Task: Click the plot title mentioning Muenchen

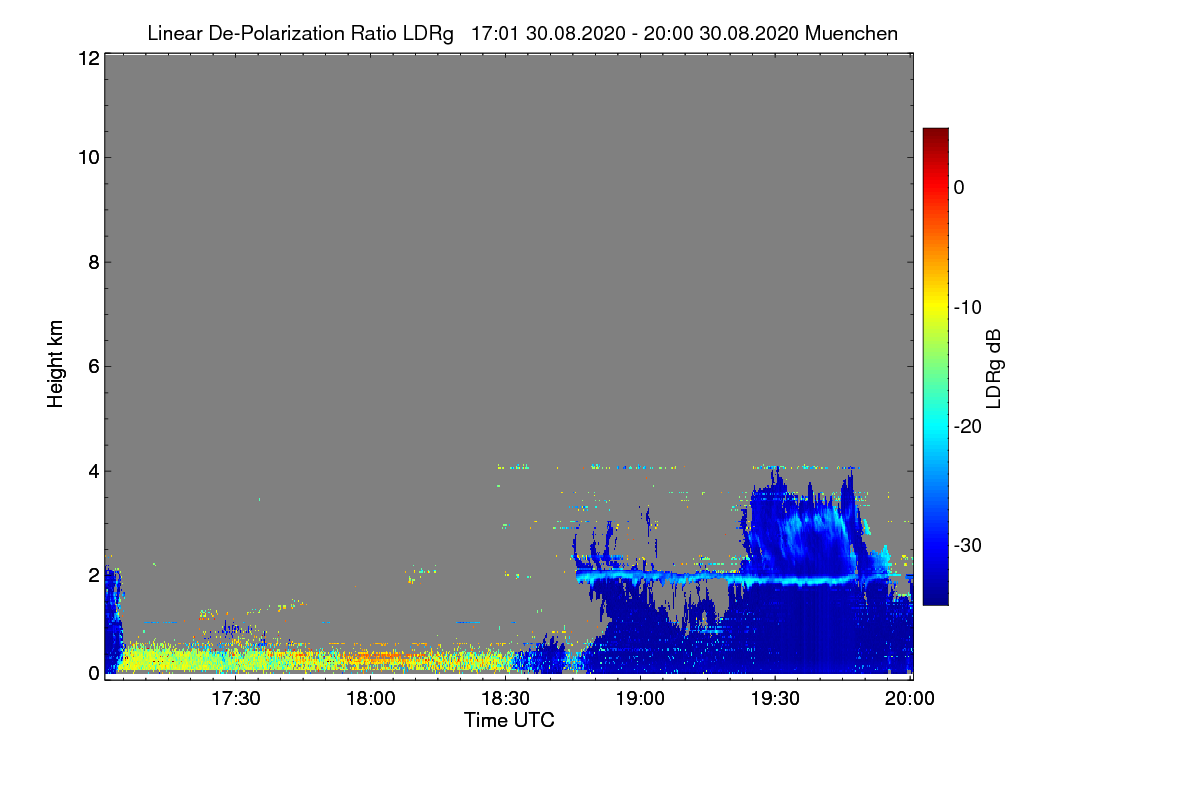Action: [x=522, y=33]
